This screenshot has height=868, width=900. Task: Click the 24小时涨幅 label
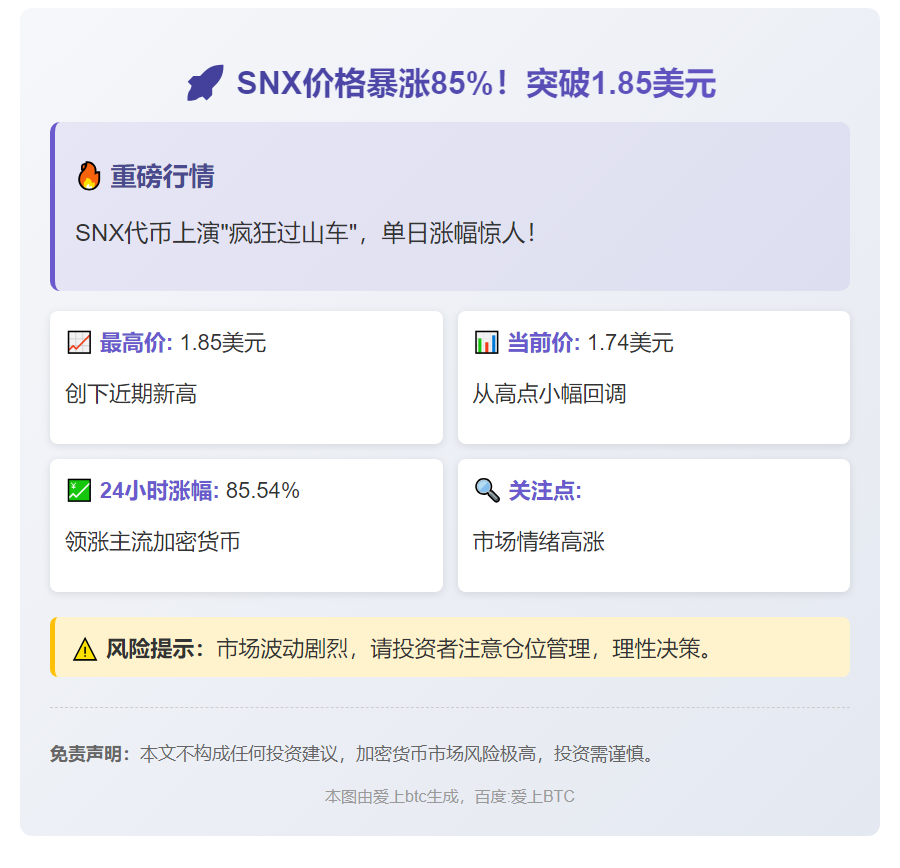click(x=159, y=490)
